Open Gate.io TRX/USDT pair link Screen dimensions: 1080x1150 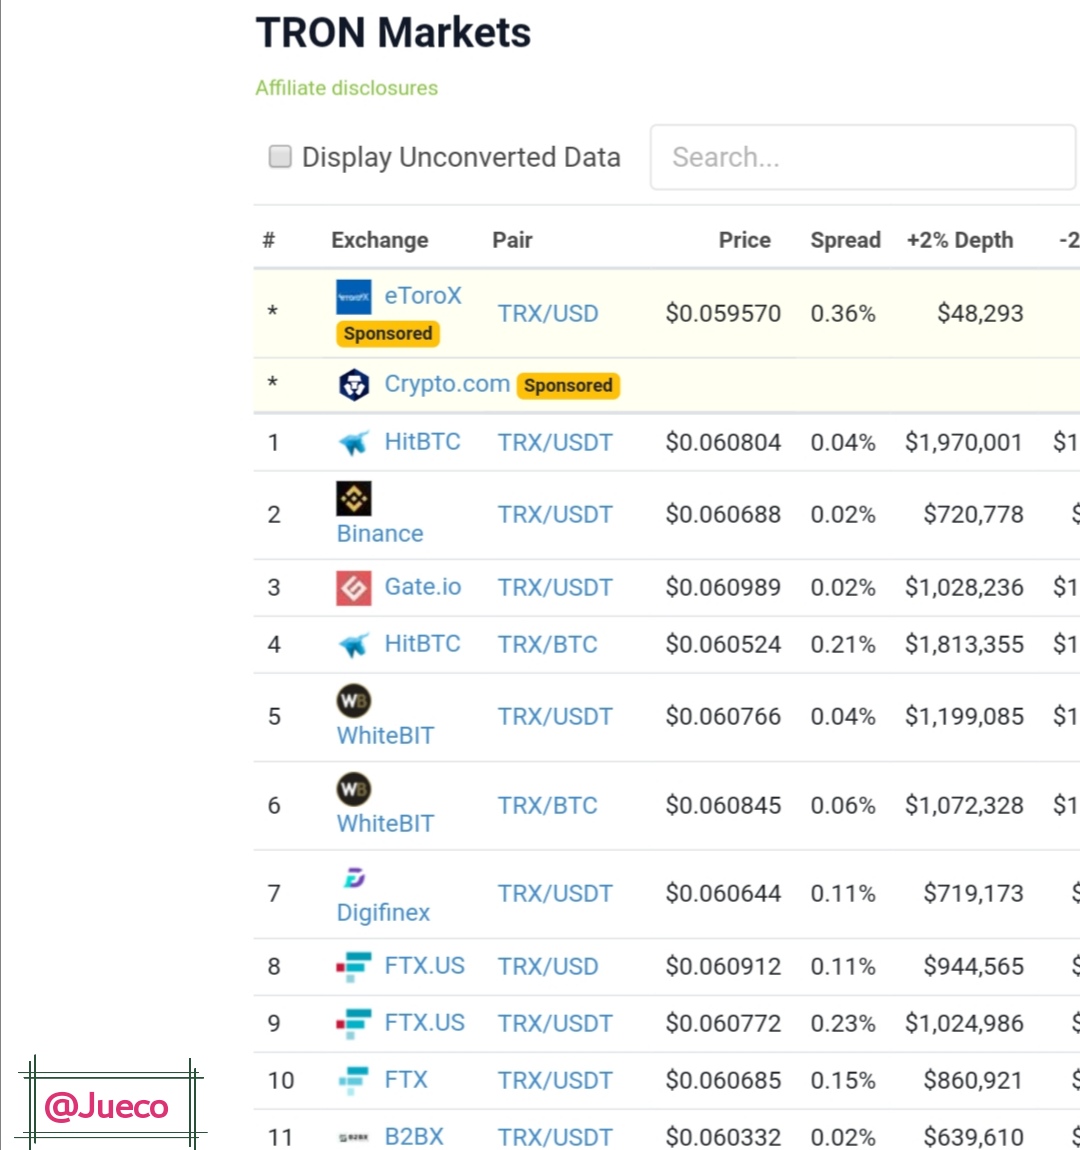(x=555, y=587)
